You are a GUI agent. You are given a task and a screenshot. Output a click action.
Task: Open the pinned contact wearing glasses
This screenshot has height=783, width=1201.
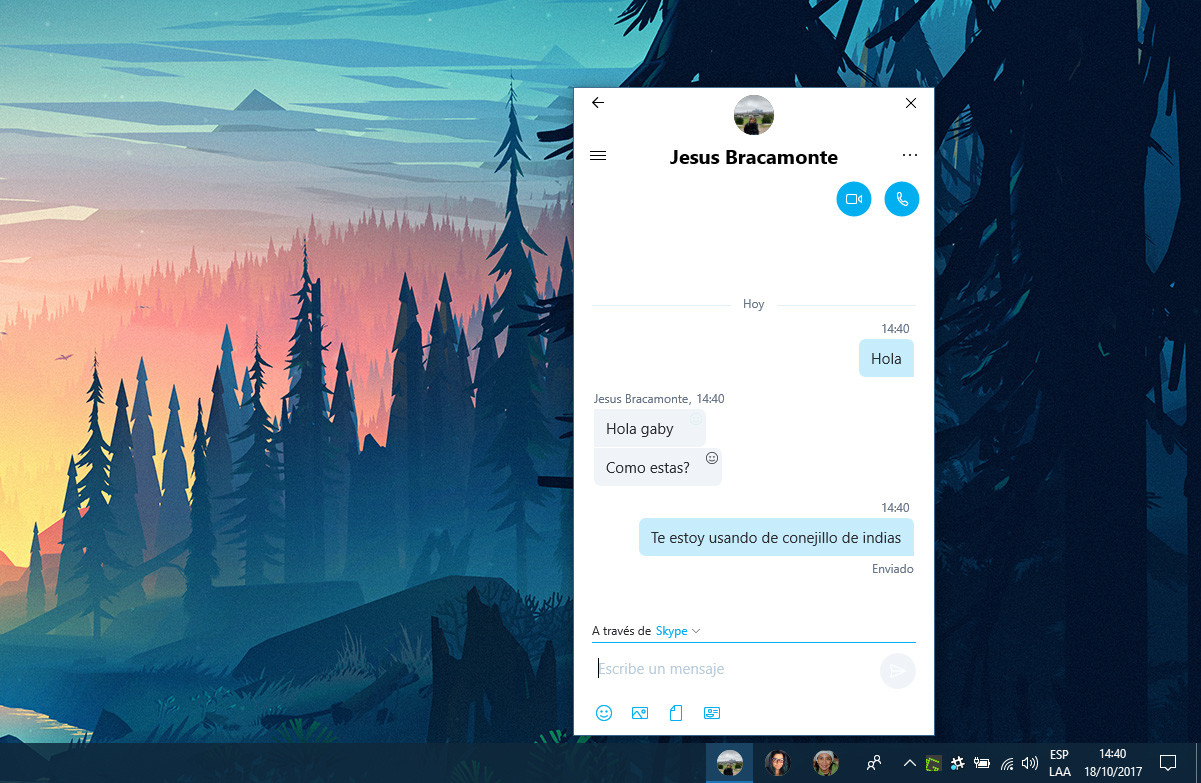pyautogui.click(x=777, y=763)
